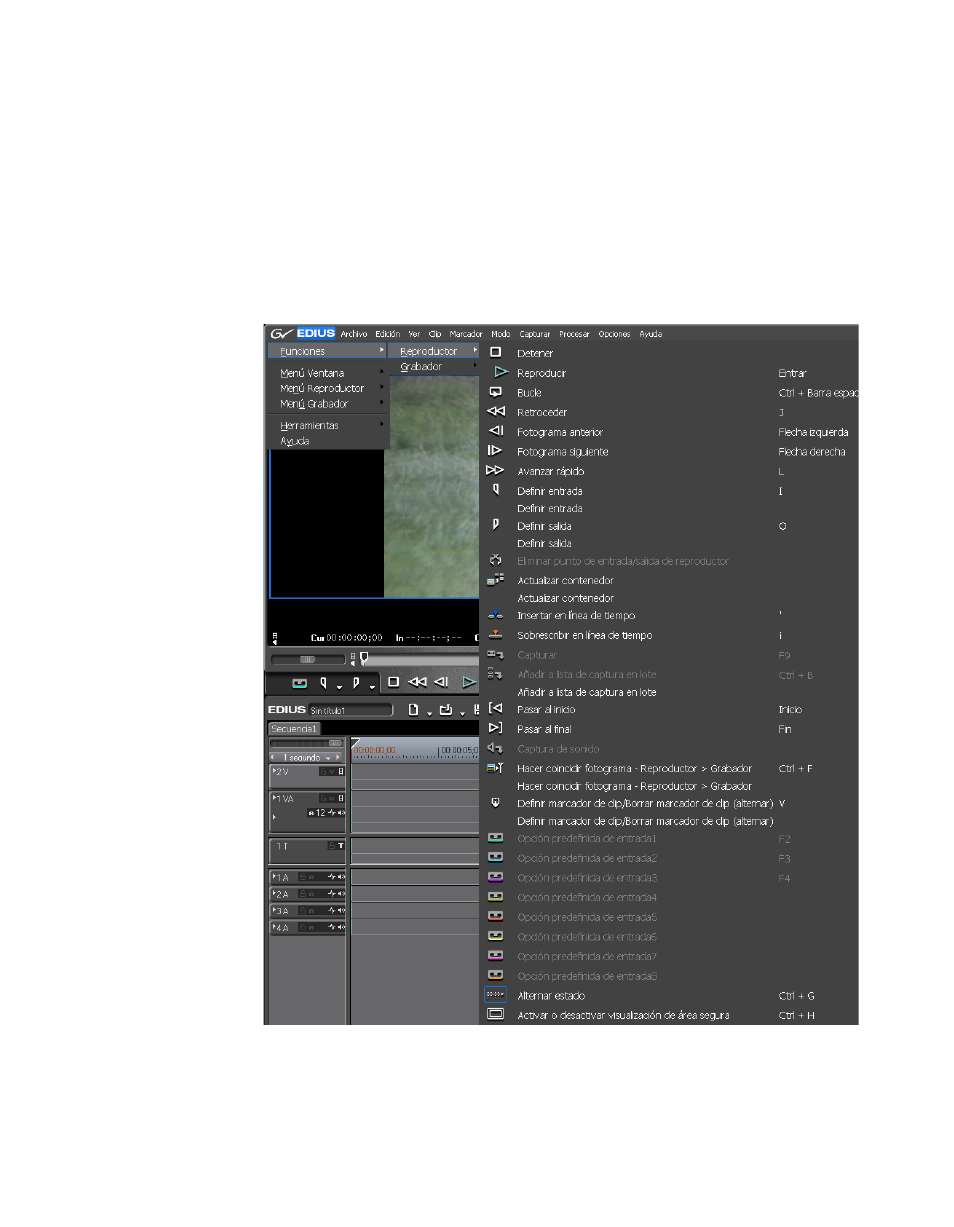Click Retroceder rewind entry
The height and width of the screenshot is (1227, 954).
coord(542,412)
